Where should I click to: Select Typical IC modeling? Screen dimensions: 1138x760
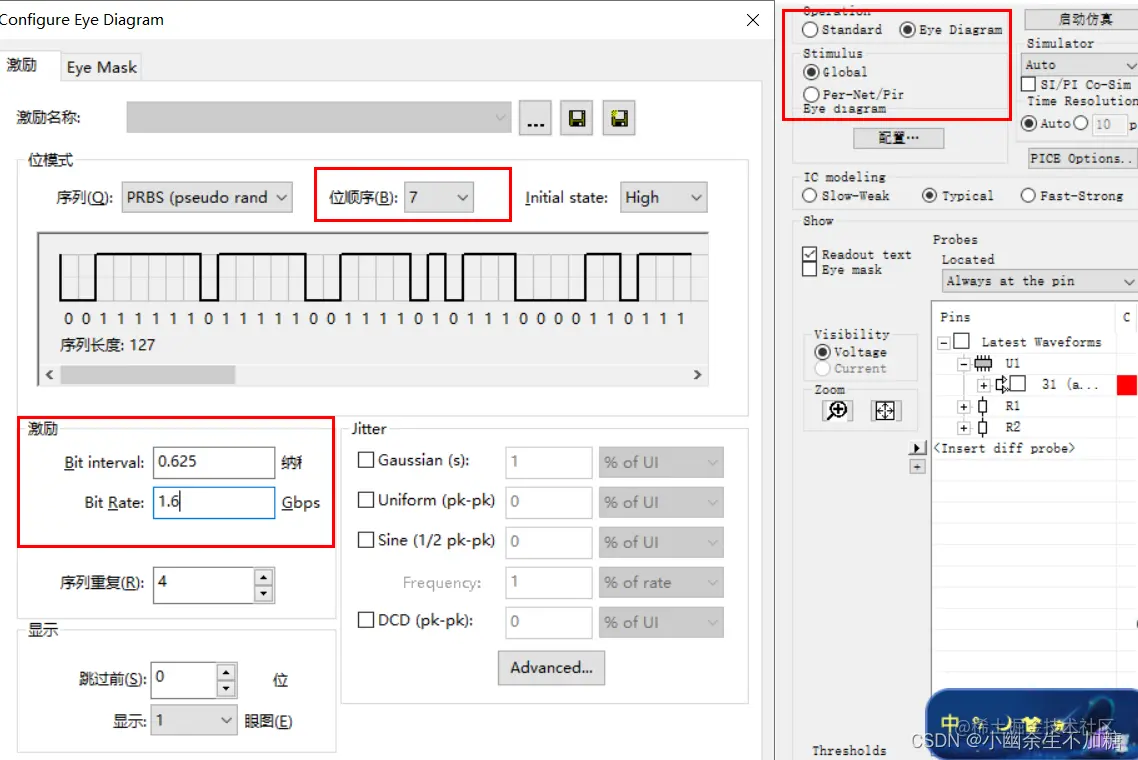tap(929, 195)
